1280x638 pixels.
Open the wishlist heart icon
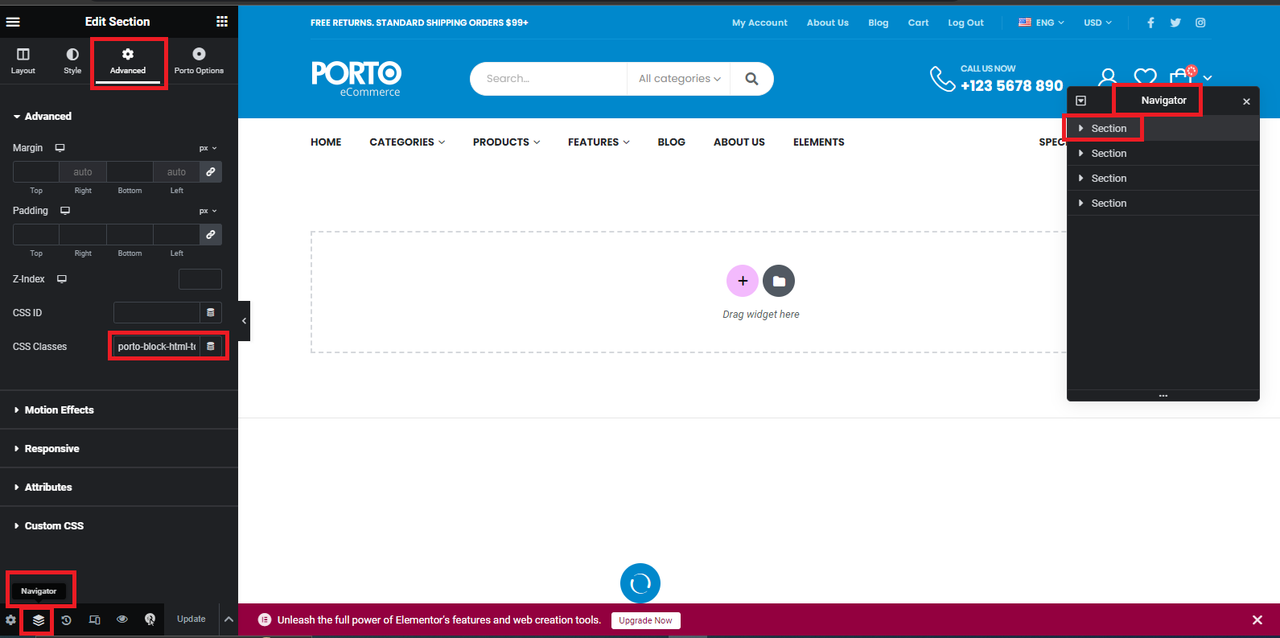tap(1145, 78)
